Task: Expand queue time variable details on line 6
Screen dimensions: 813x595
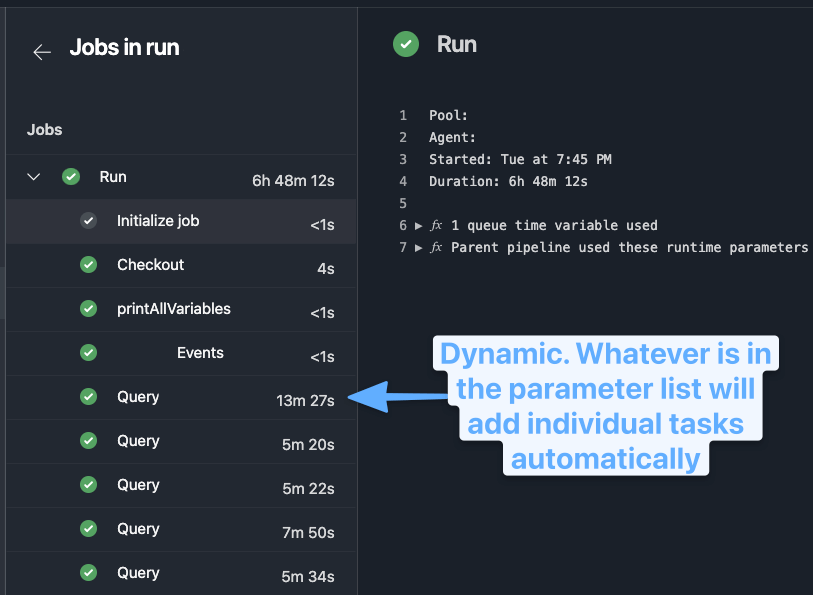Action: 420,225
